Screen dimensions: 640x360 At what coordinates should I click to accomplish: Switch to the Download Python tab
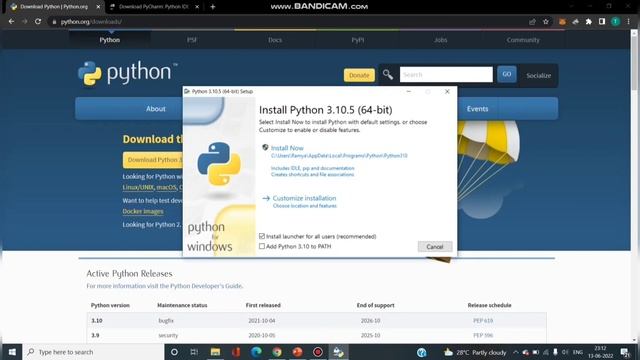pyautogui.click(x=53, y=7)
